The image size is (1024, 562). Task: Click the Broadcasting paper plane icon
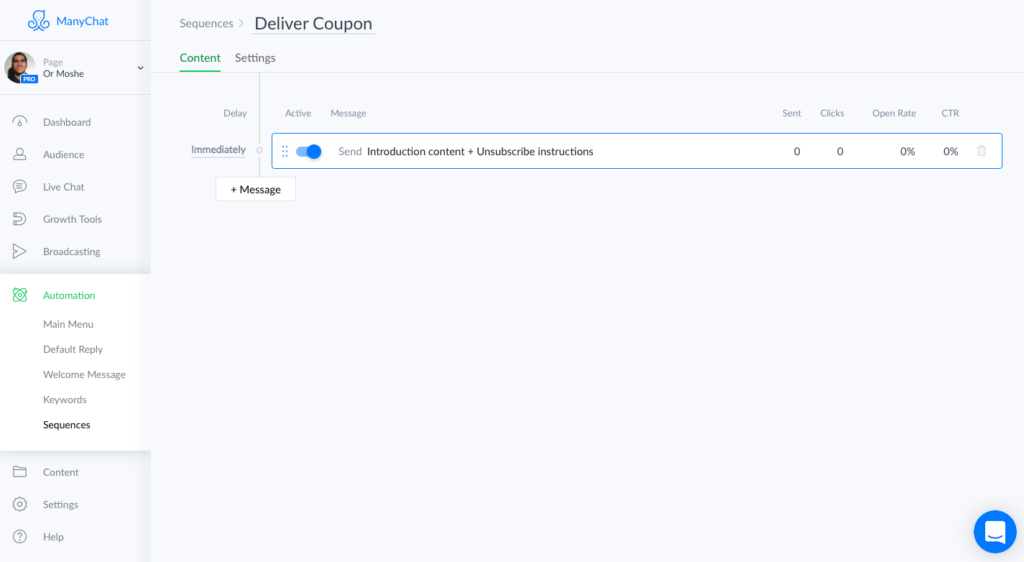pyautogui.click(x=20, y=251)
